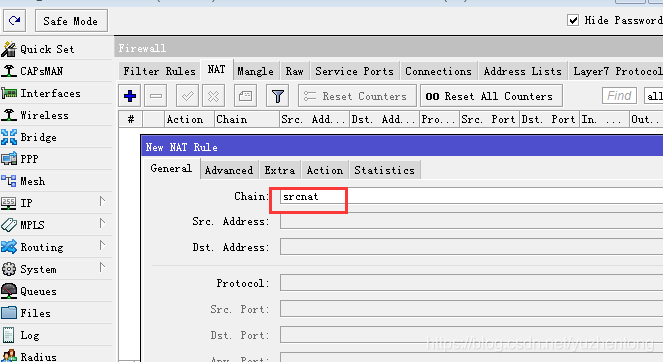Expand the MPLS submenu arrow
Image resolution: width=663 pixels, height=362 pixels.
[102, 223]
